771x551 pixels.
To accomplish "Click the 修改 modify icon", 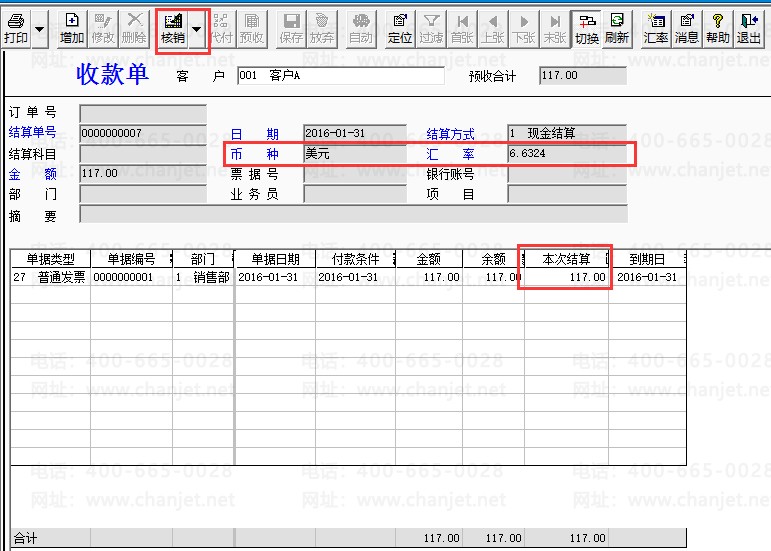I will [103, 29].
